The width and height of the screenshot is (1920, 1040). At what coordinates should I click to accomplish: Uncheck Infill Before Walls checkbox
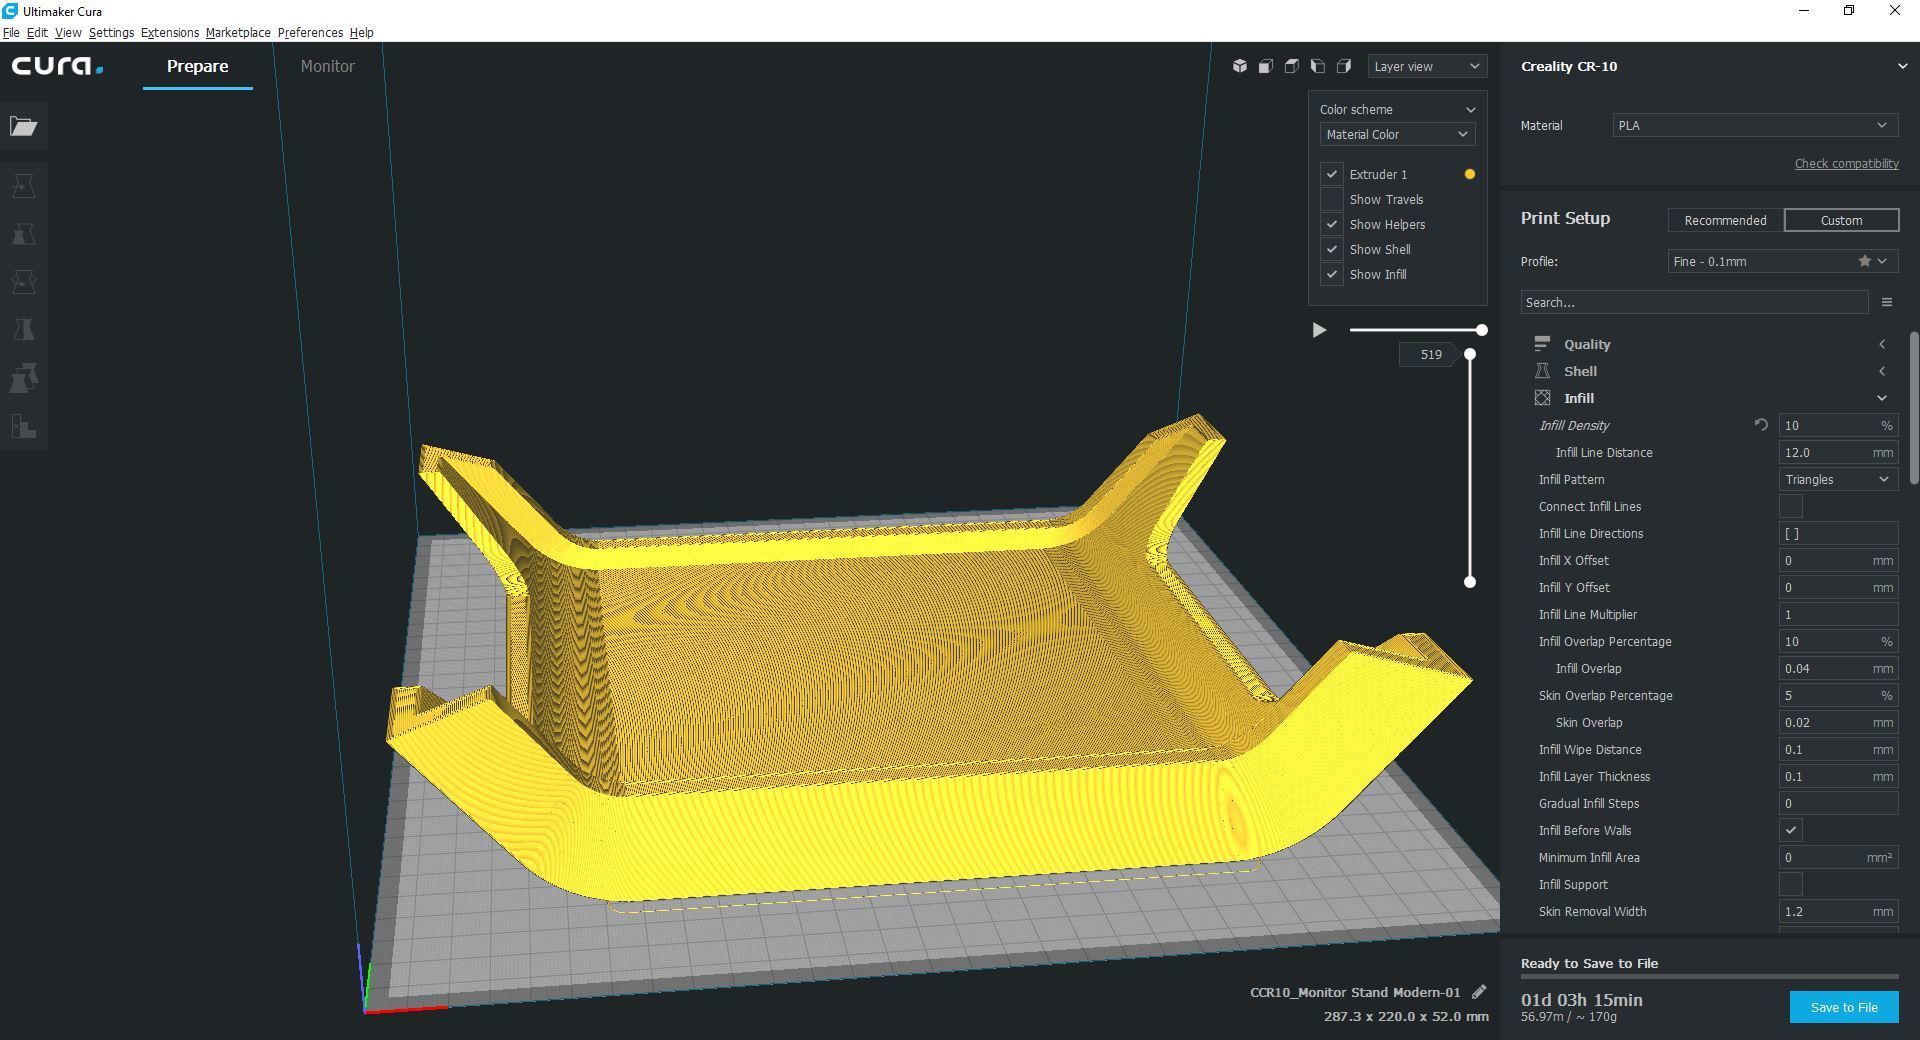[x=1791, y=831]
